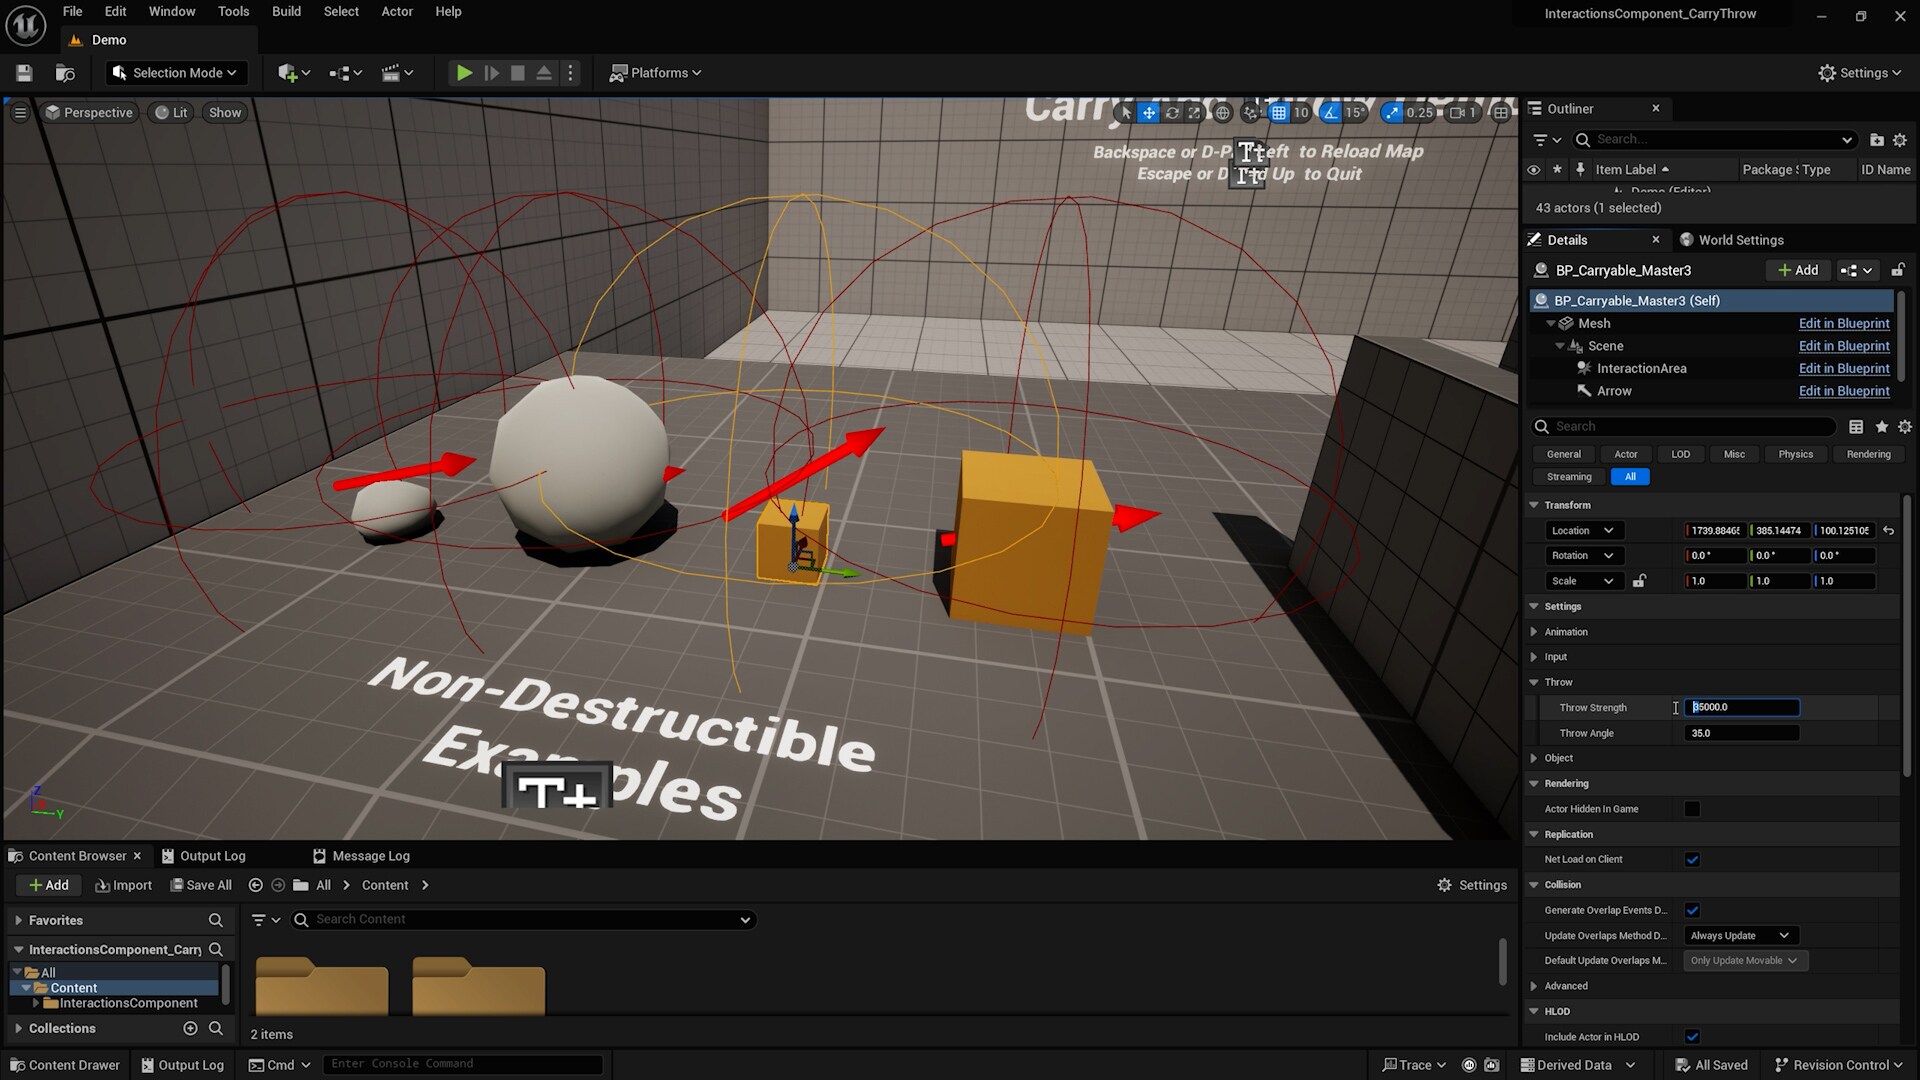Open the viewport hamburger options menu
The width and height of the screenshot is (1920, 1080).
(20, 113)
